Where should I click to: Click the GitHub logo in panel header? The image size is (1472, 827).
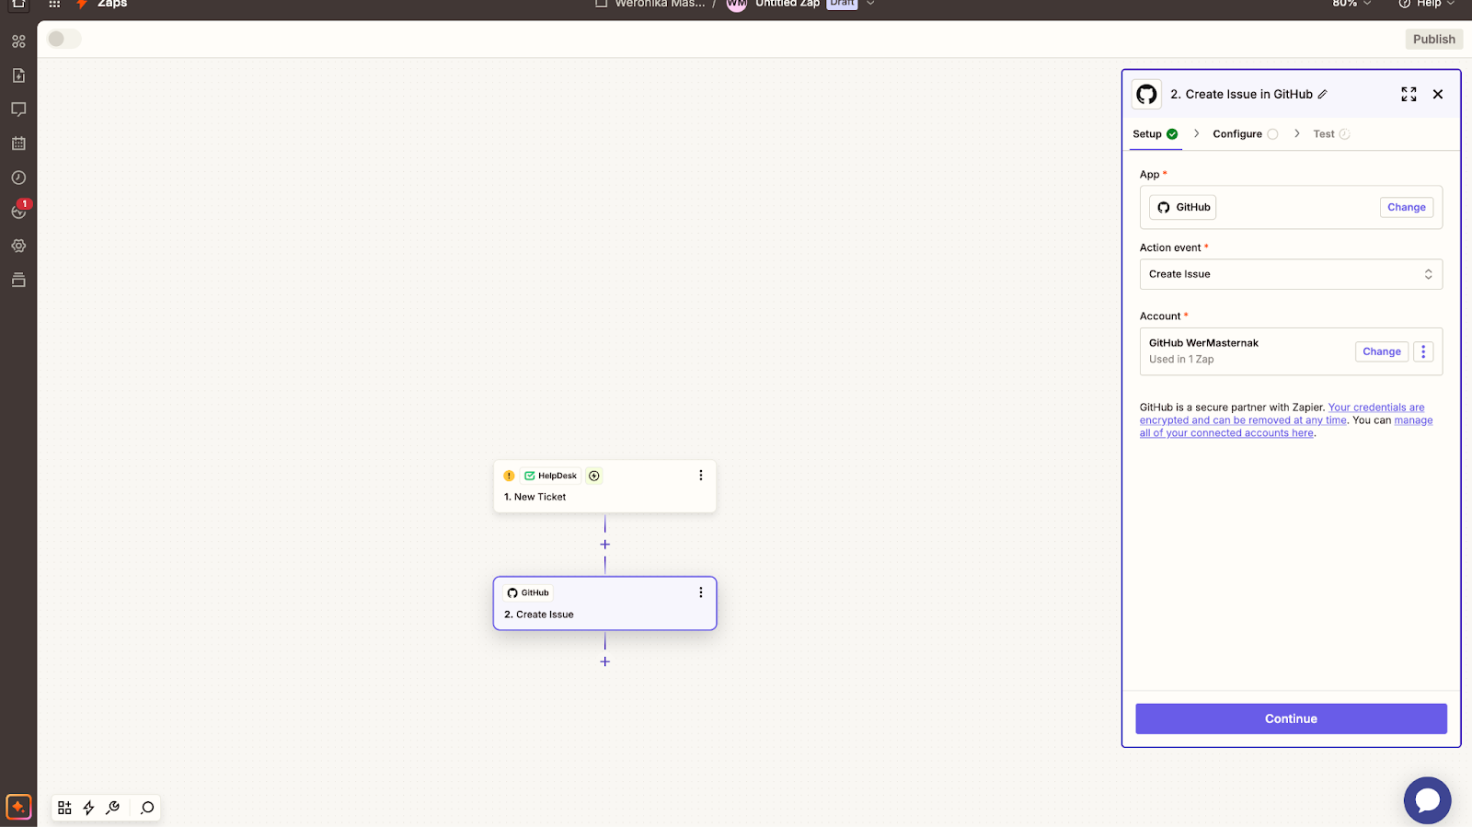click(x=1146, y=94)
